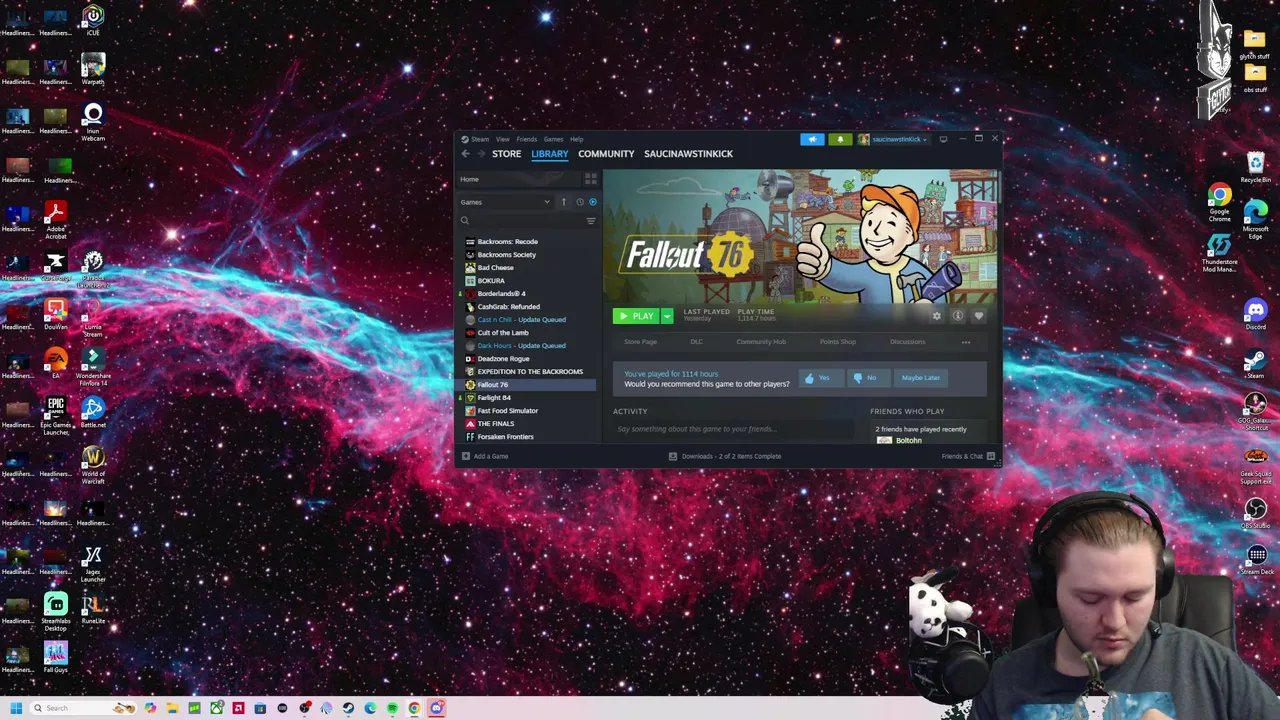
Task: Open Battle.net desktop shortcut
Action: coord(93,412)
